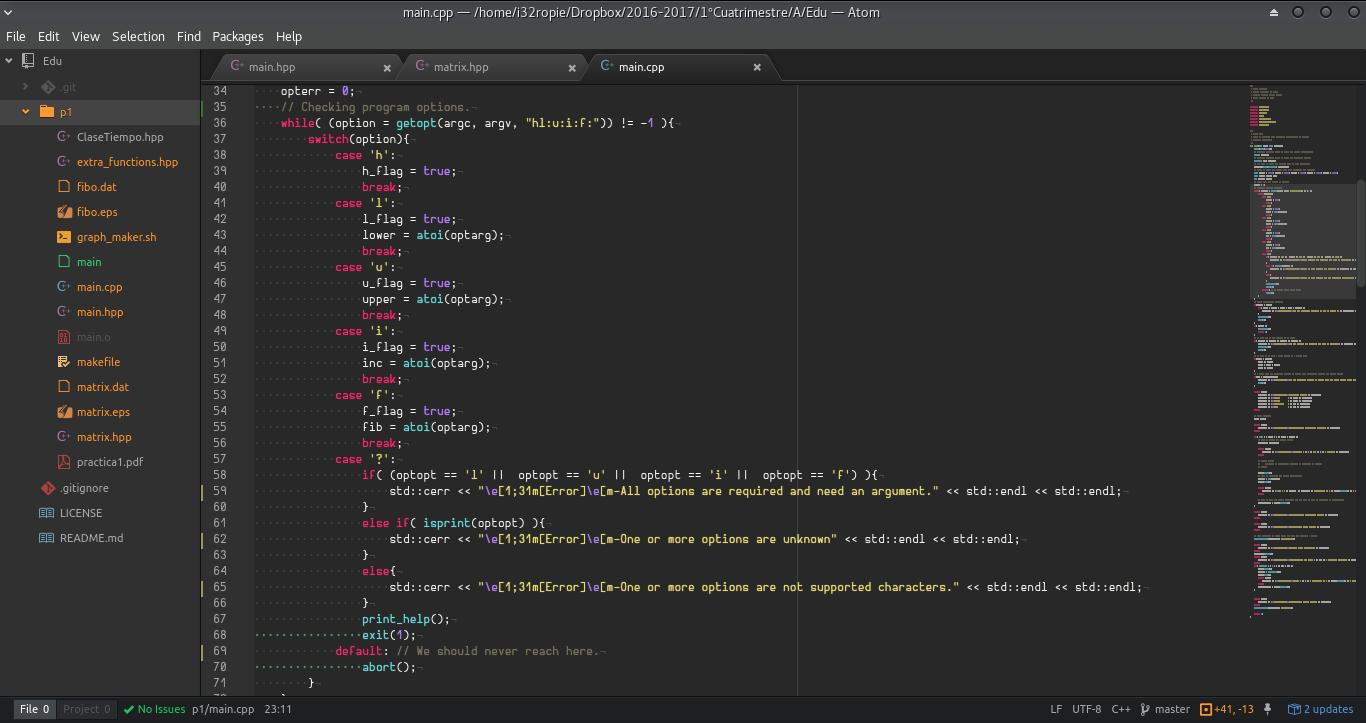Click the practica1.pdf PDF icon
Viewport: 1366px width, 723px height.
(x=64, y=462)
